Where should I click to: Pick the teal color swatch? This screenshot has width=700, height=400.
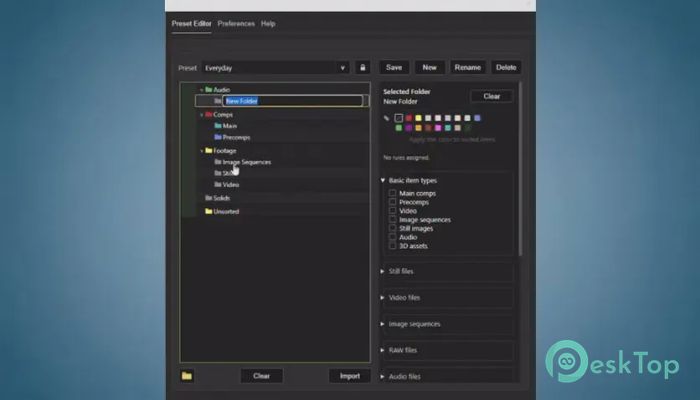pyautogui.click(x=448, y=128)
